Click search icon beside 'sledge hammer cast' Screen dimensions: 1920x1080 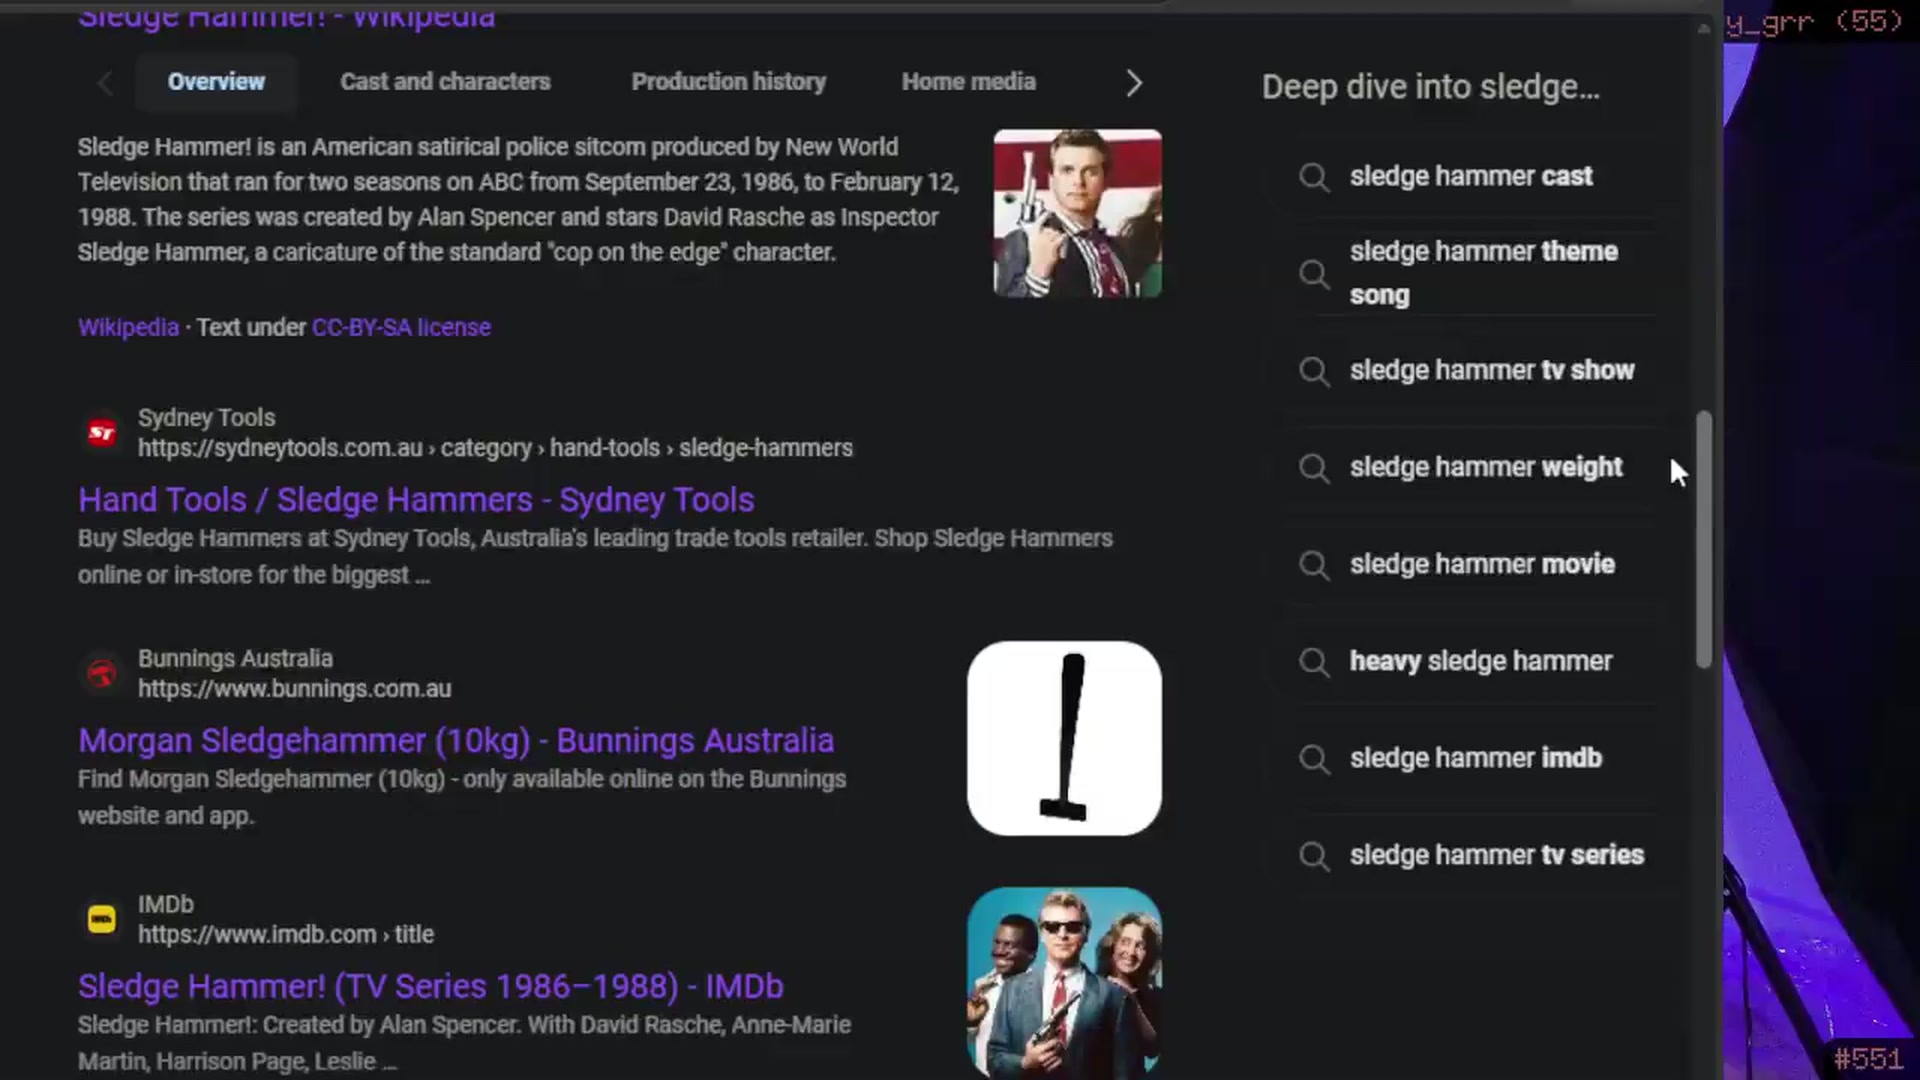click(x=1315, y=178)
